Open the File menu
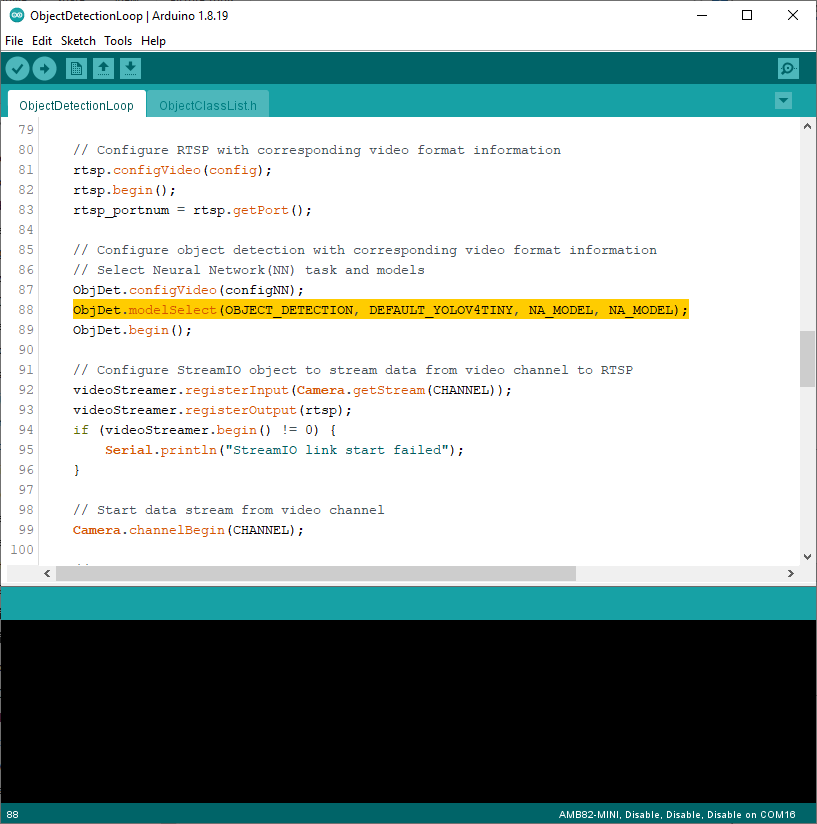This screenshot has width=817, height=824. click(x=14, y=41)
